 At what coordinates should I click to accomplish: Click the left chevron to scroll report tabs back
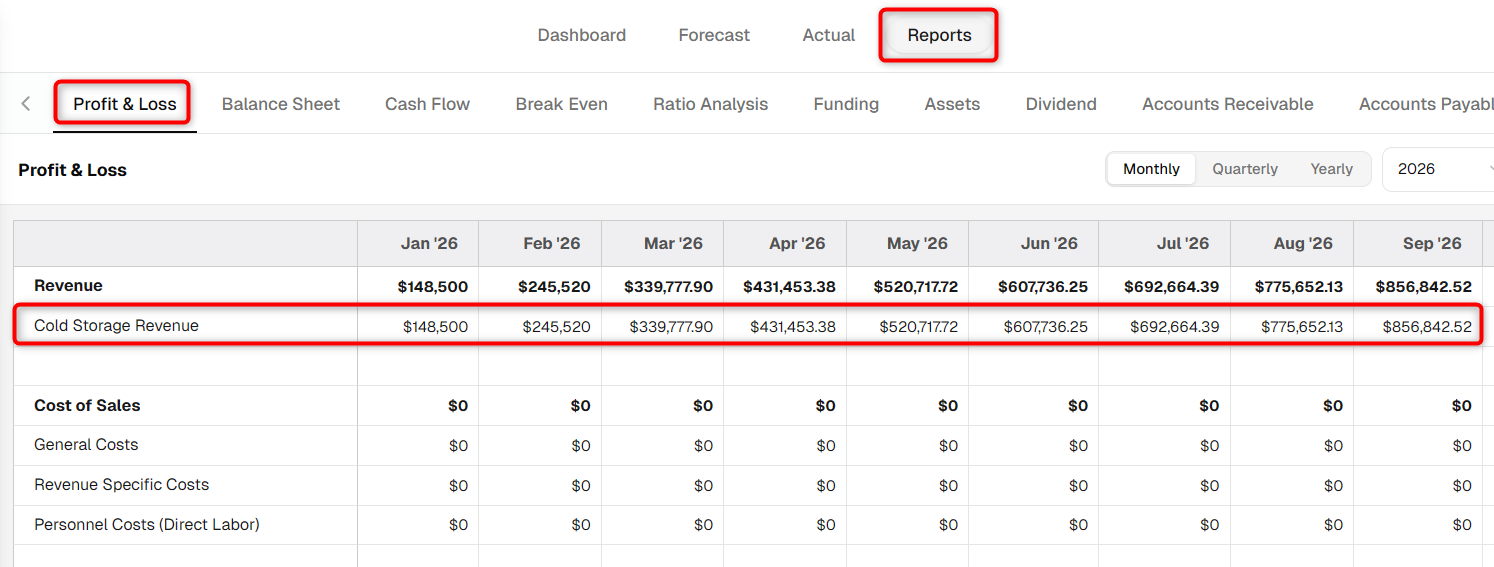26,104
